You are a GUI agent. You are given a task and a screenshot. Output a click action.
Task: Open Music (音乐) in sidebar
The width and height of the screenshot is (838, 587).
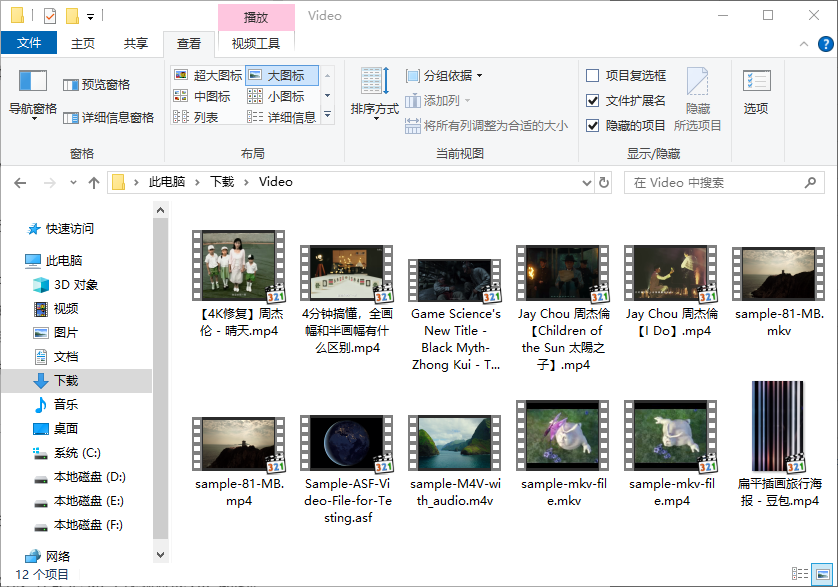coord(66,405)
